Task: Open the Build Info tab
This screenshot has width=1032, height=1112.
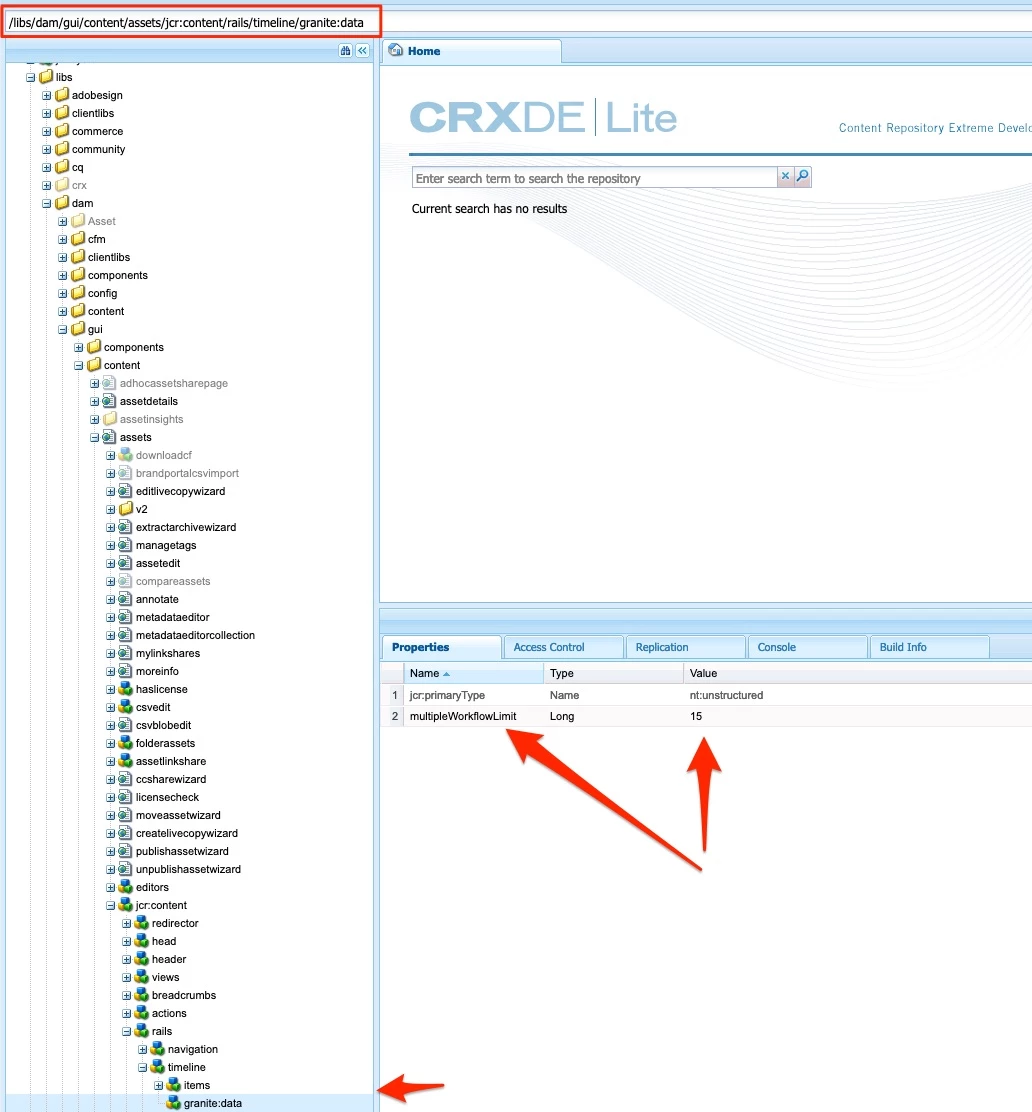Action: (x=929, y=647)
